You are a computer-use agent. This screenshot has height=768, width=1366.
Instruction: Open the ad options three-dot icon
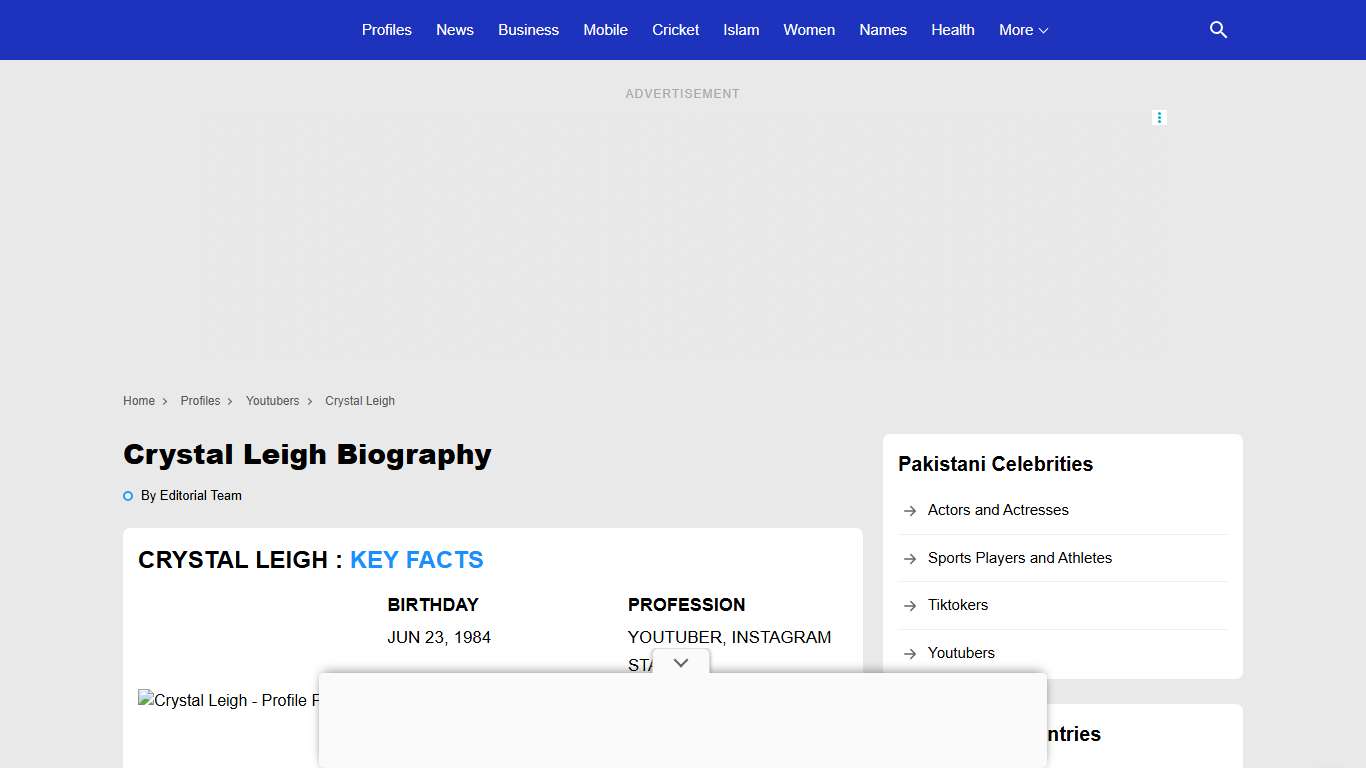(1159, 118)
